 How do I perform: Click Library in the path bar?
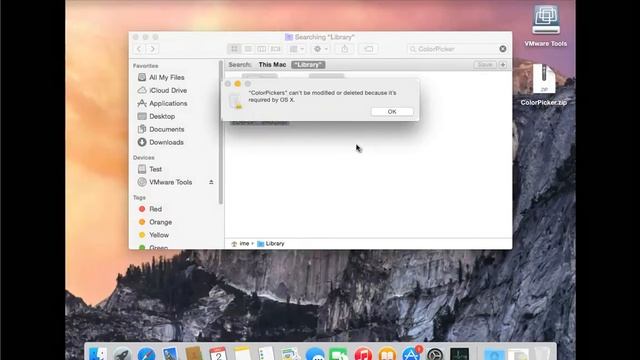(271, 244)
